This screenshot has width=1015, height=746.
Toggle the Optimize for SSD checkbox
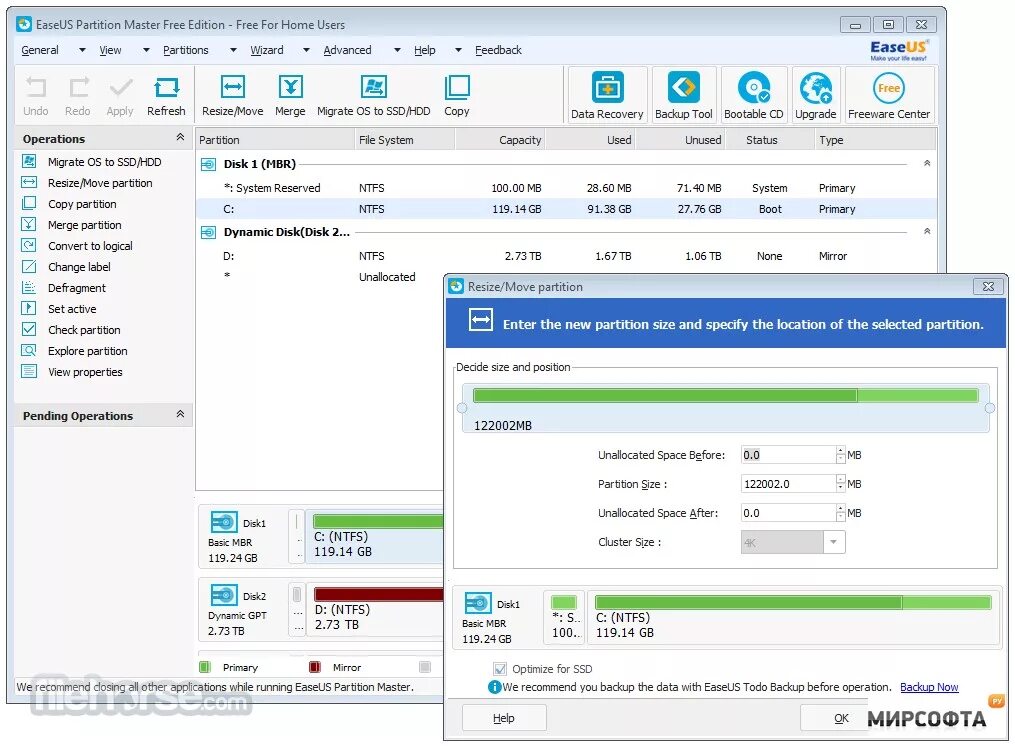click(499, 669)
